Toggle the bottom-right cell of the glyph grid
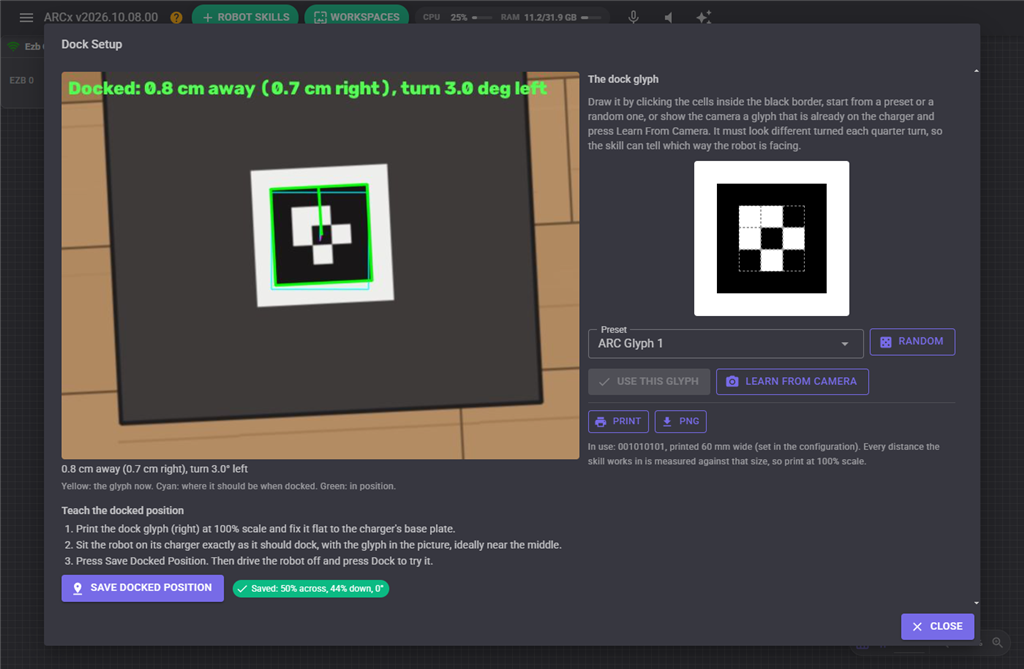The image size is (1024, 669). click(793, 260)
